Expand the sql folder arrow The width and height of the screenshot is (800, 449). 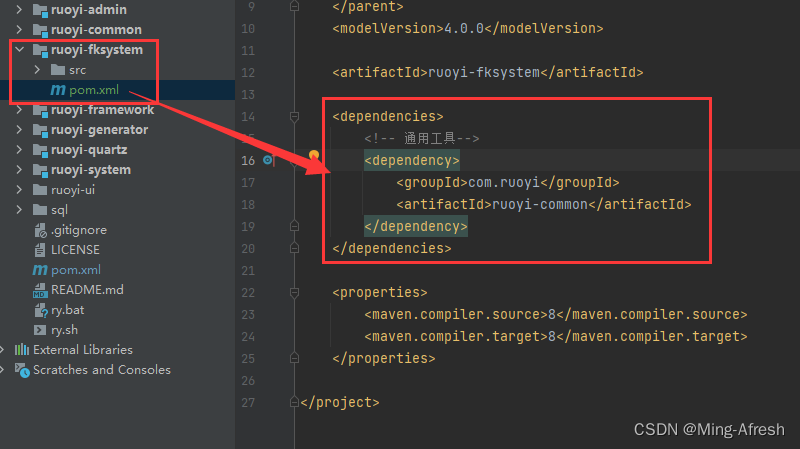pyautogui.click(x=20, y=210)
